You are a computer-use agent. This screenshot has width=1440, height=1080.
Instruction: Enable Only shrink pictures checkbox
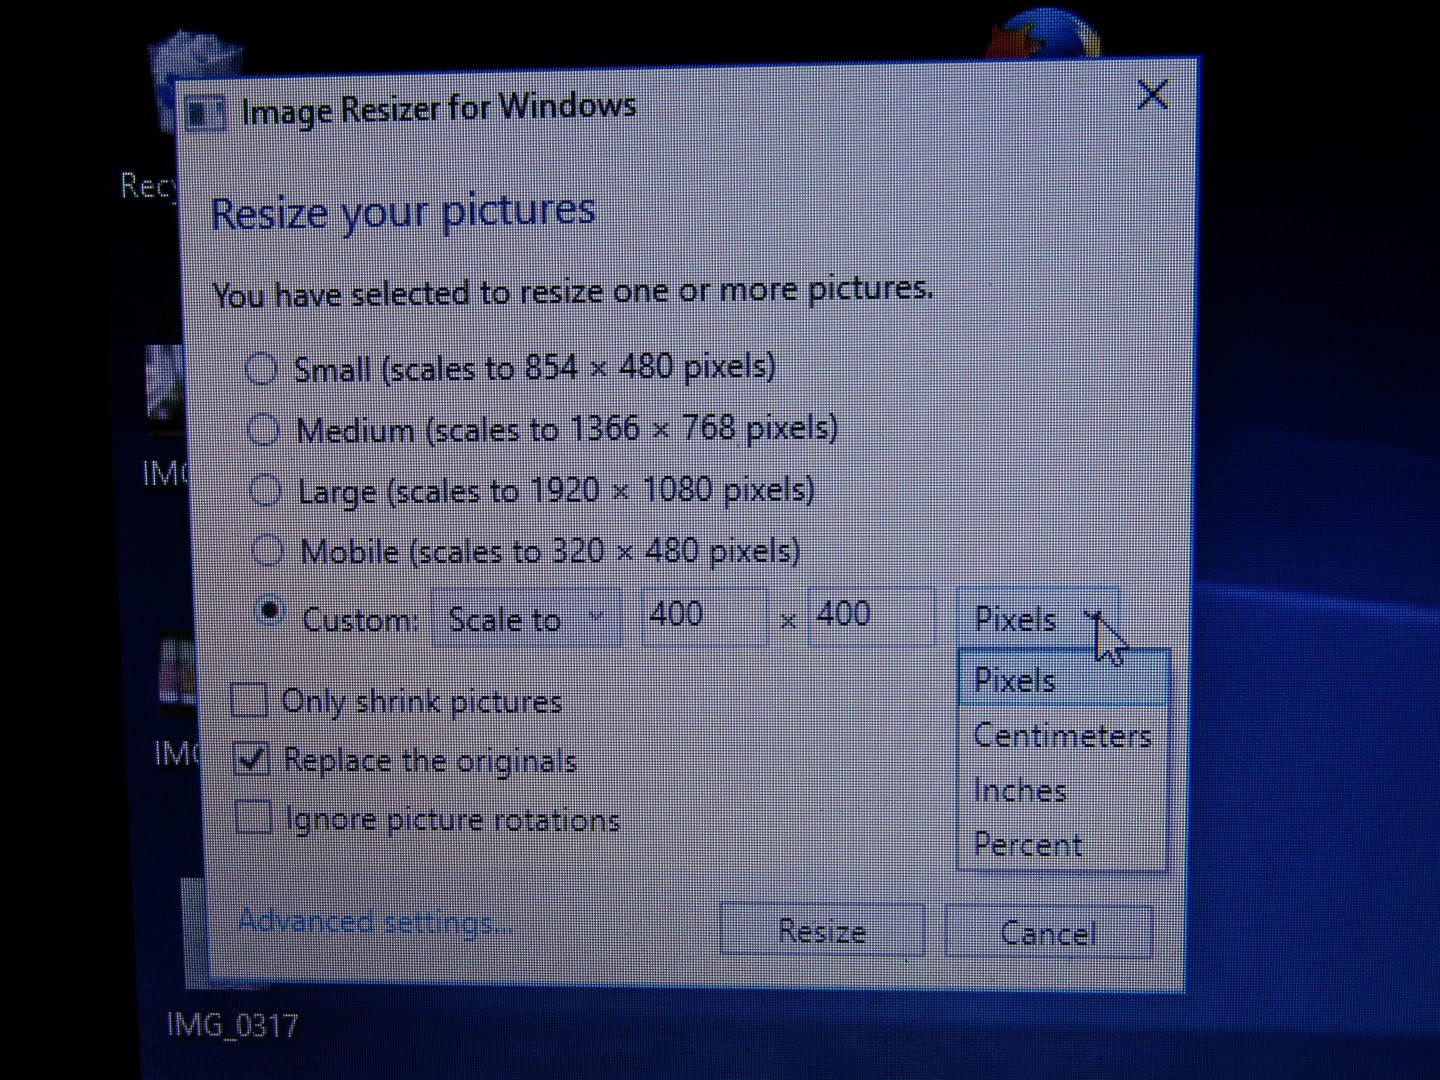tap(249, 700)
